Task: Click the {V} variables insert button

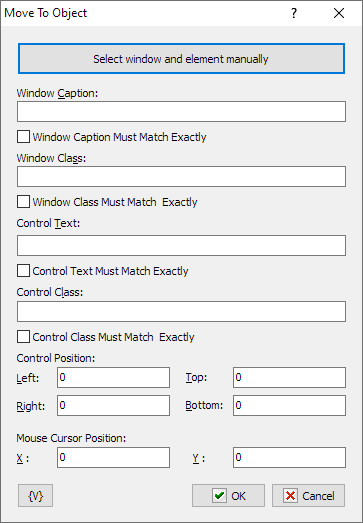Action: [35, 496]
